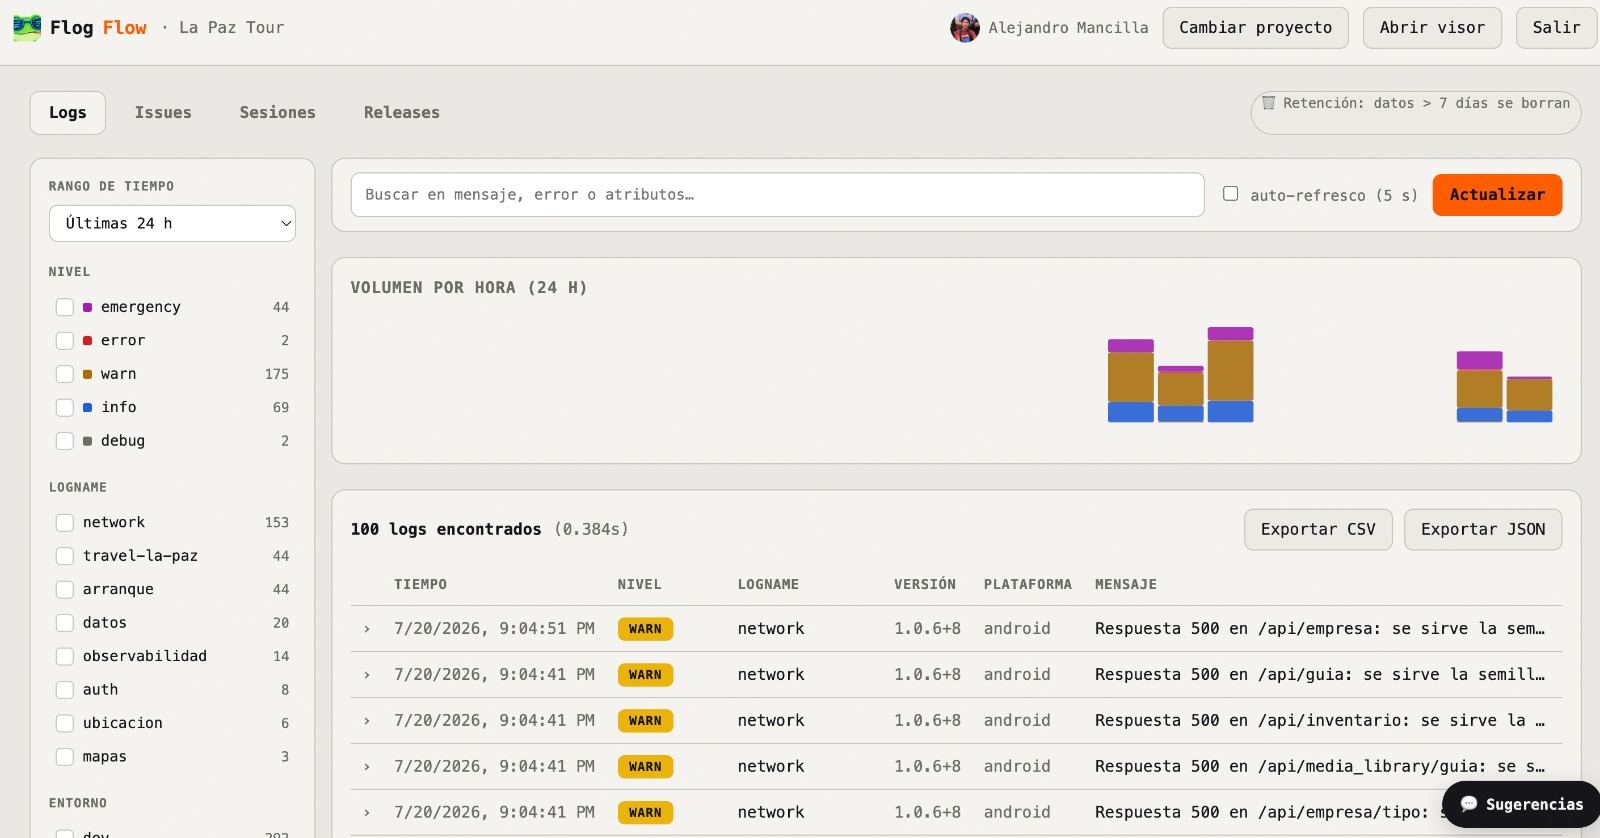
Task: Toggle the auth logname checkbox
Action: [x=65, y=690]
